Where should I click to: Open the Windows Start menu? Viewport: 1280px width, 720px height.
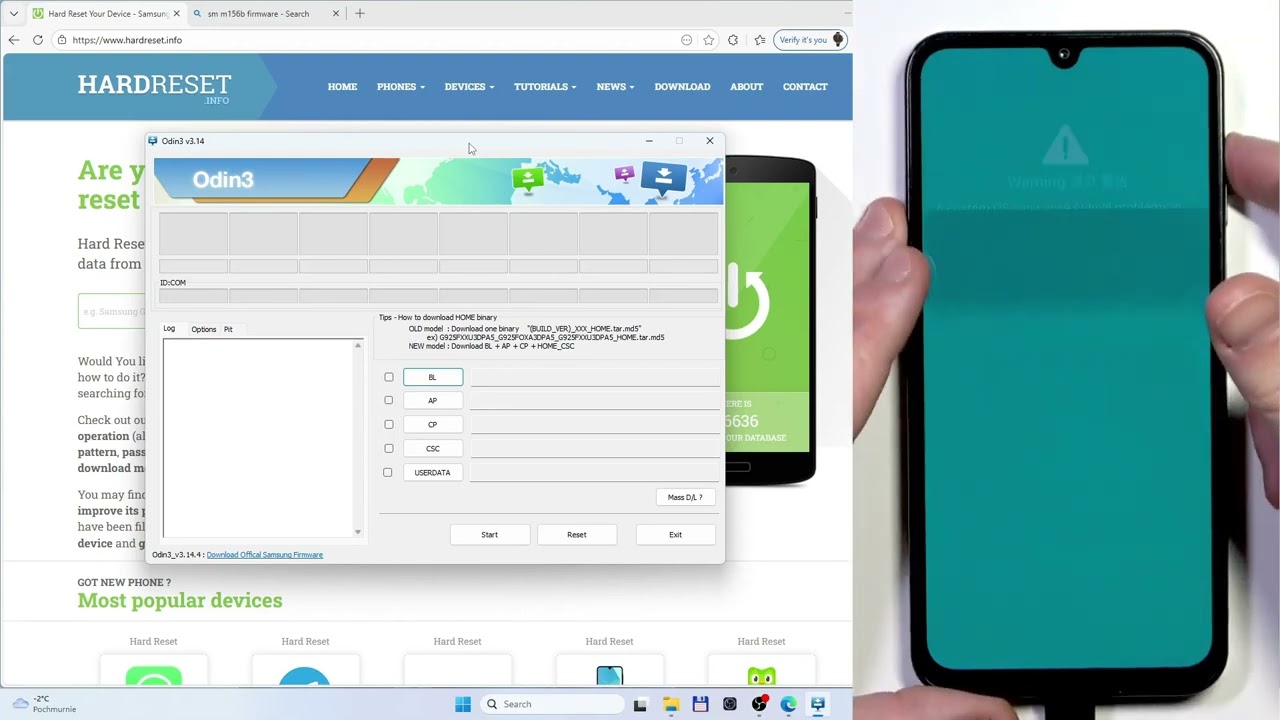pyautogui.click(x=463, y=704)
